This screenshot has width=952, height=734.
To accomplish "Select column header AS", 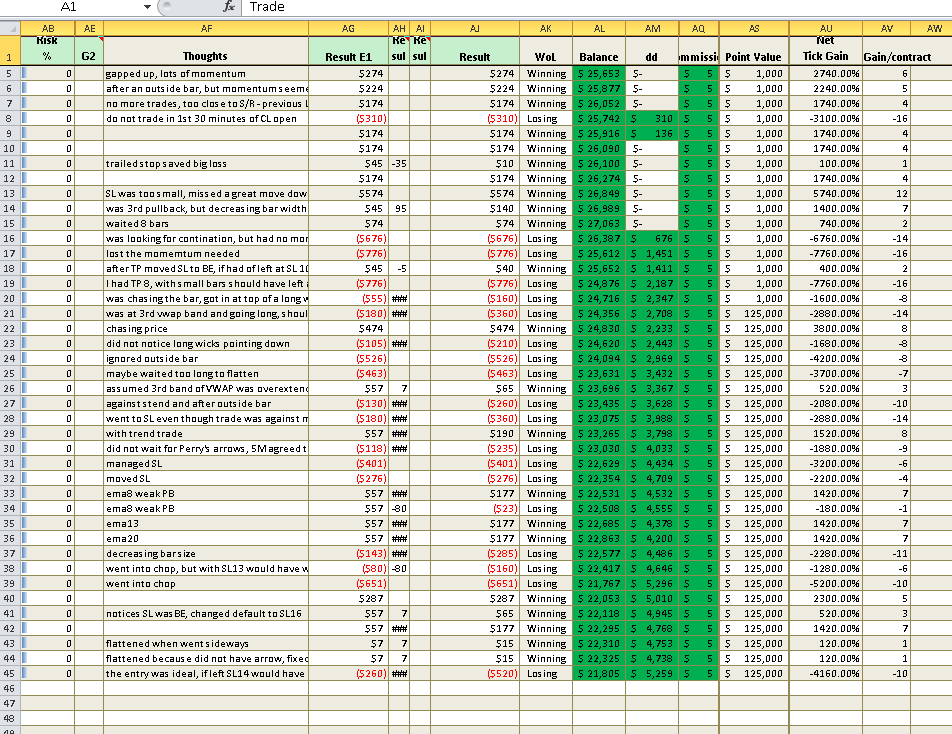I will coord(753,29).
